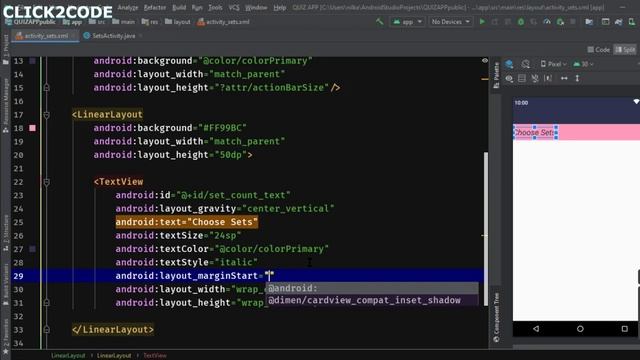
Task: Open the Pixel device dropdown
Action: click(553, 64)
